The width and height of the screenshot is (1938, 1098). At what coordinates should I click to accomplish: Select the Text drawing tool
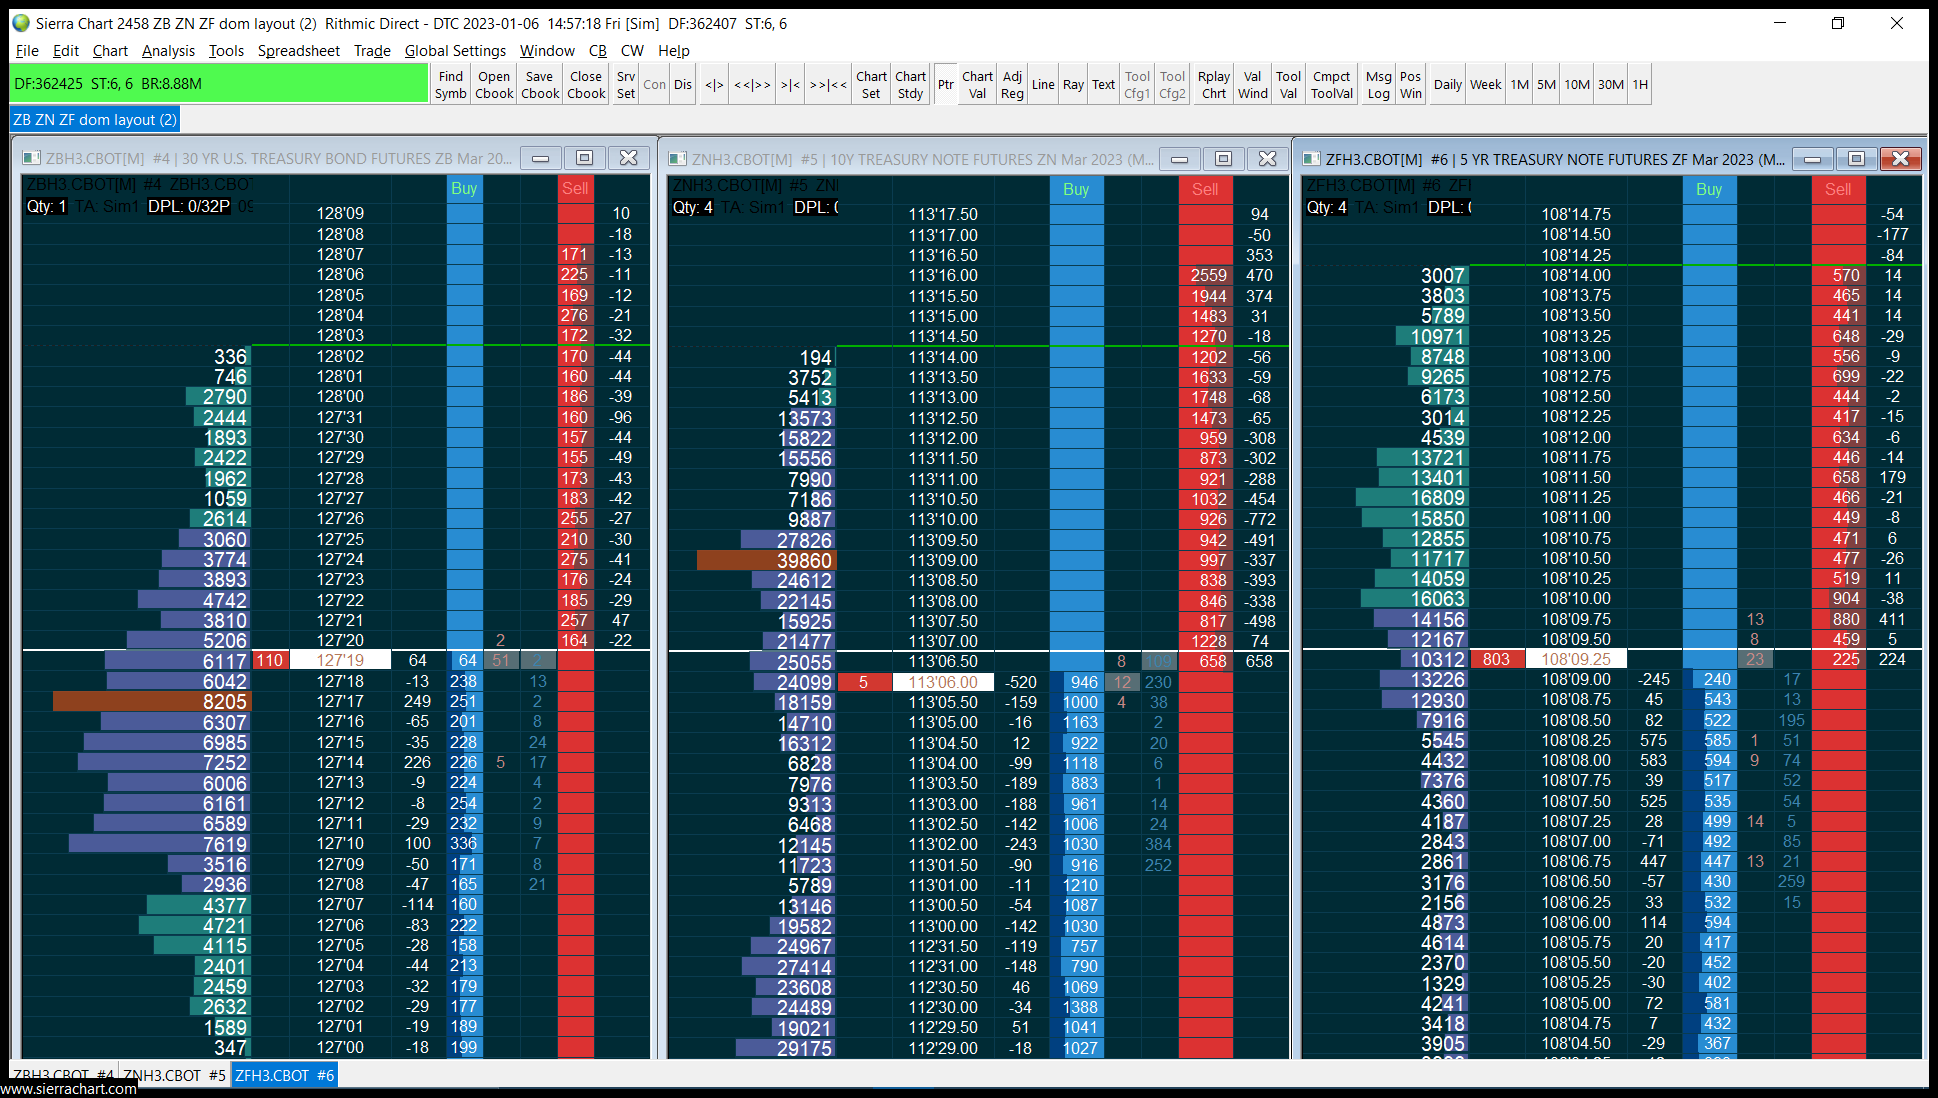click(1103, 85)
